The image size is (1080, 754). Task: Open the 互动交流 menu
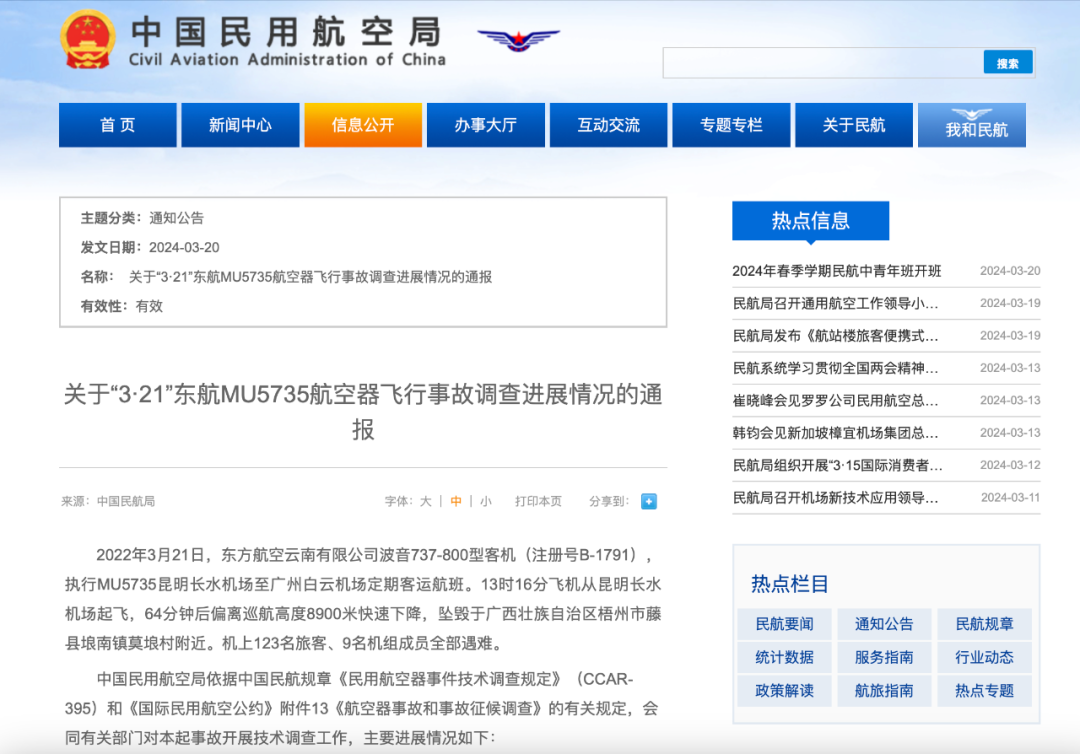[608, 124]
